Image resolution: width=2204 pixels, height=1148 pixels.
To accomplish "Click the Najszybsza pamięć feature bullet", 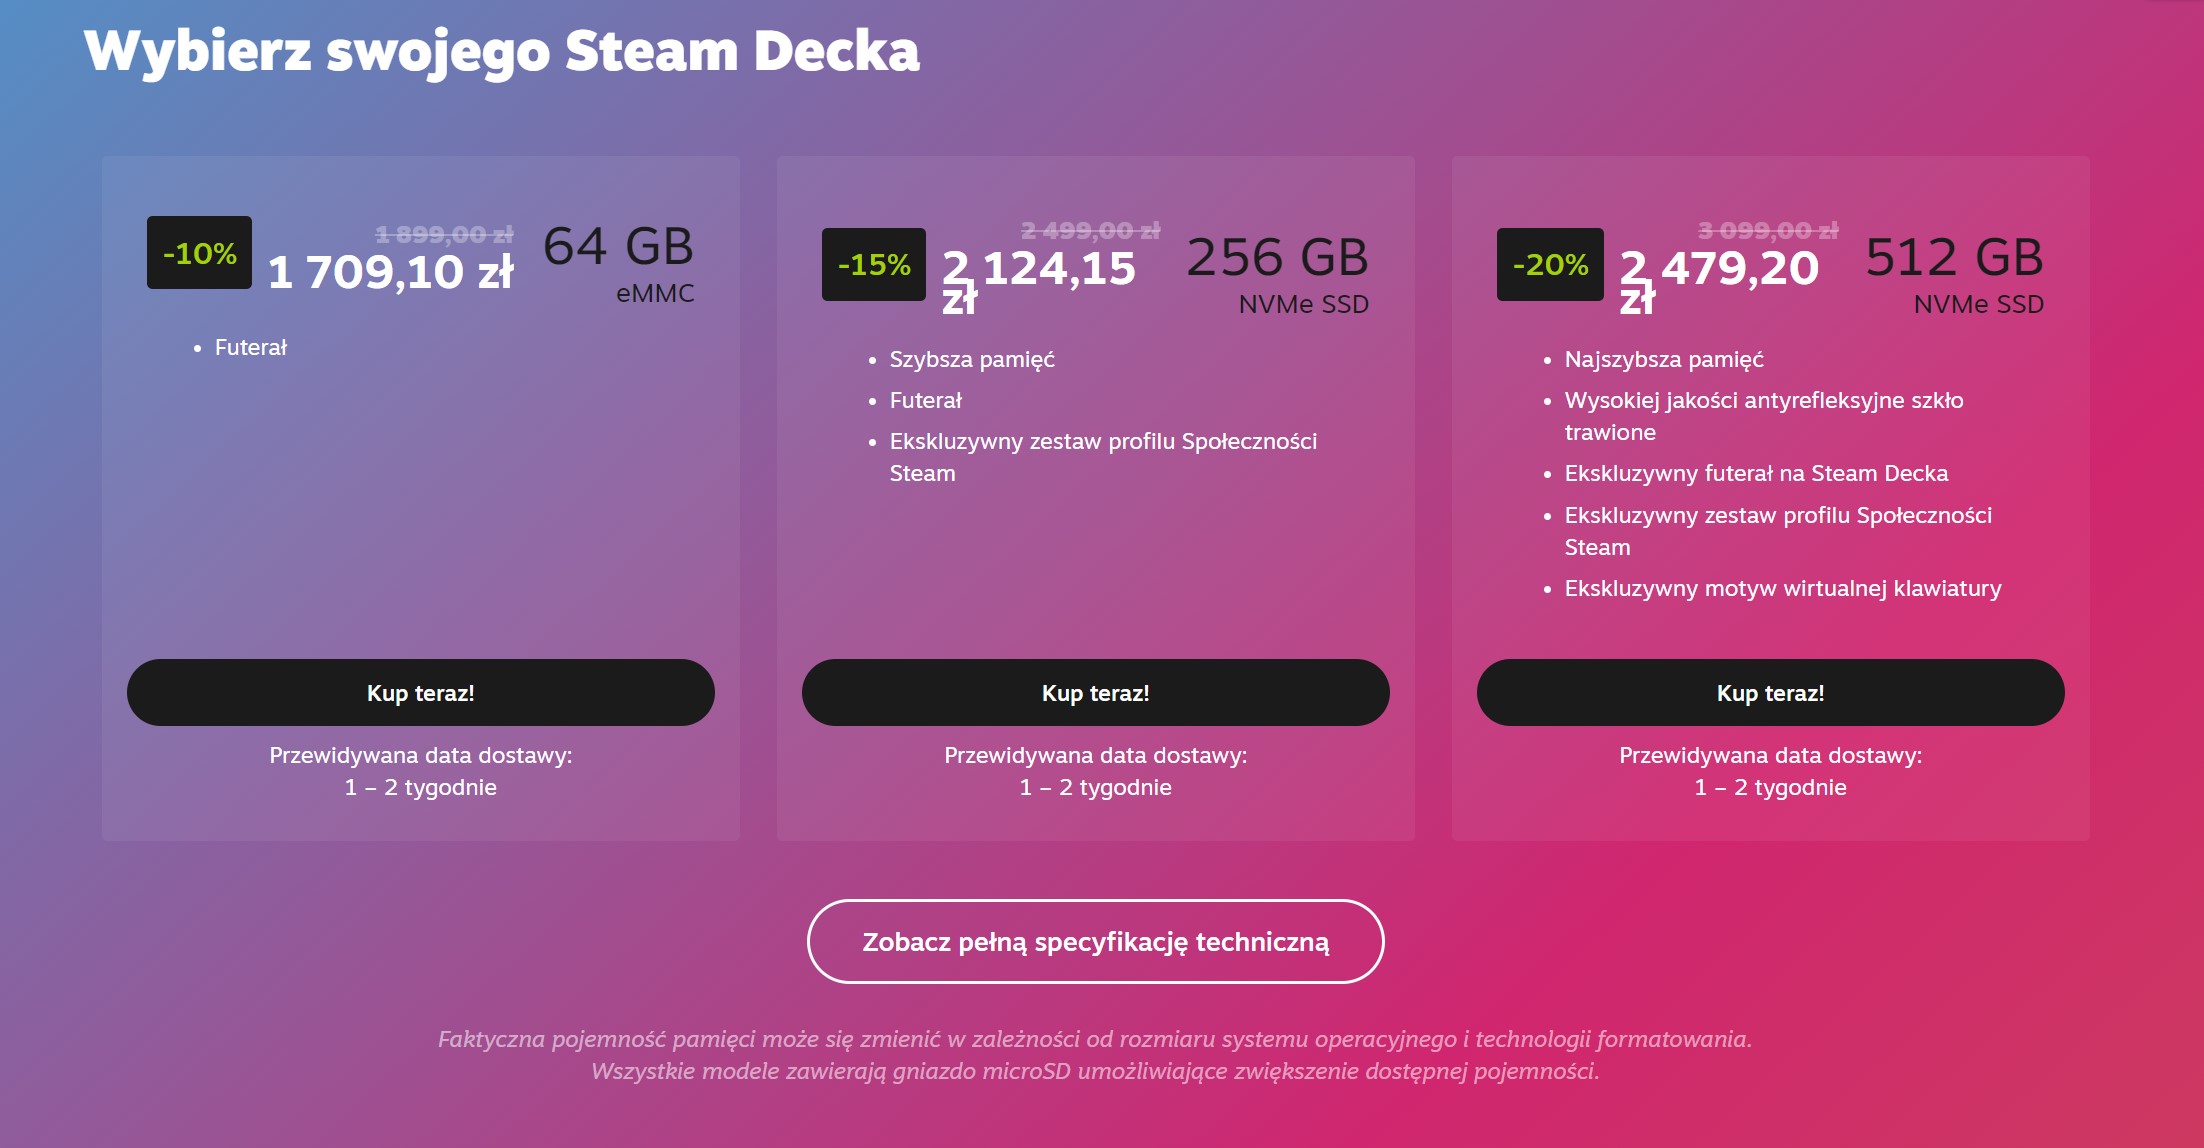I will click(x=1664, y=359).
